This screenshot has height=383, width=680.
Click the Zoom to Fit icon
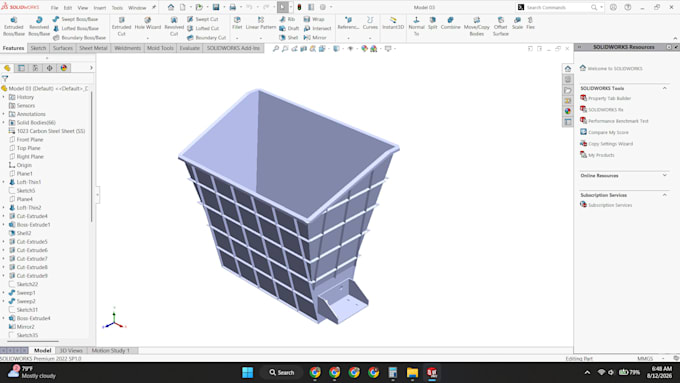click(276, 49)
